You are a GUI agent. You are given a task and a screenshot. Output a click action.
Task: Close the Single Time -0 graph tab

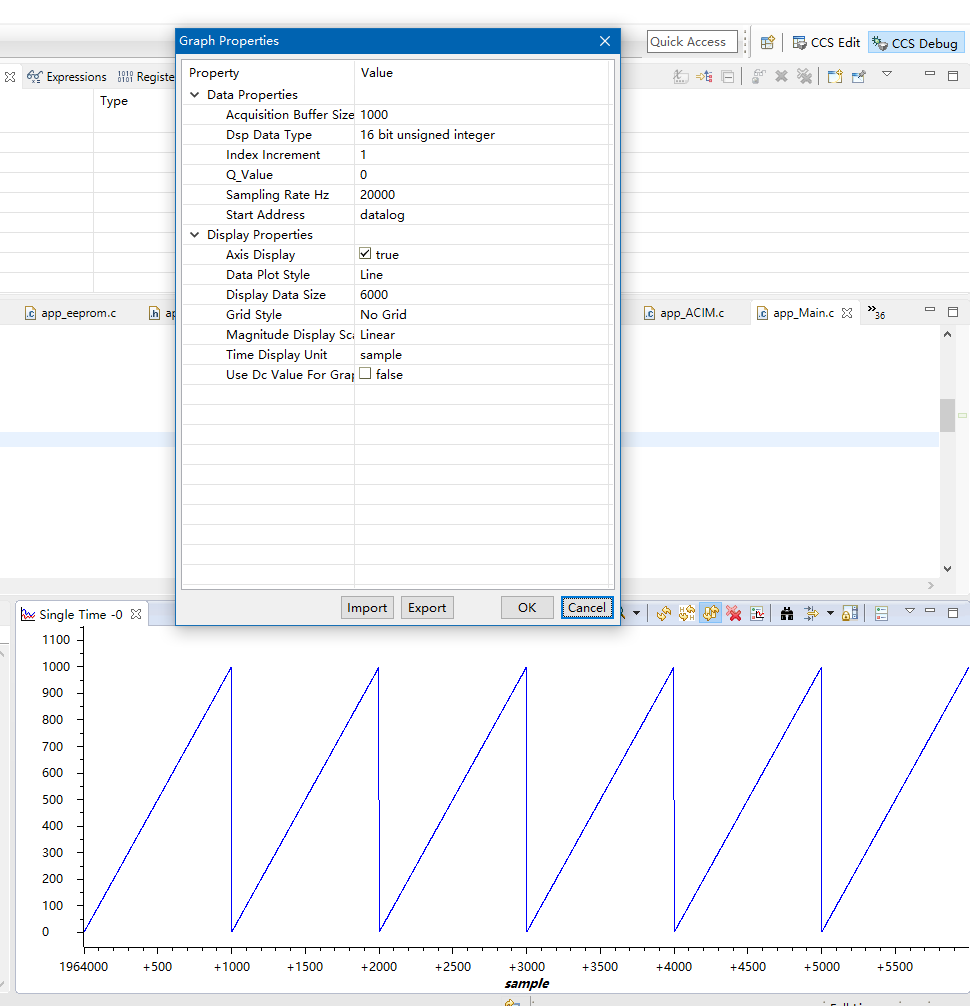click(136, 614)
